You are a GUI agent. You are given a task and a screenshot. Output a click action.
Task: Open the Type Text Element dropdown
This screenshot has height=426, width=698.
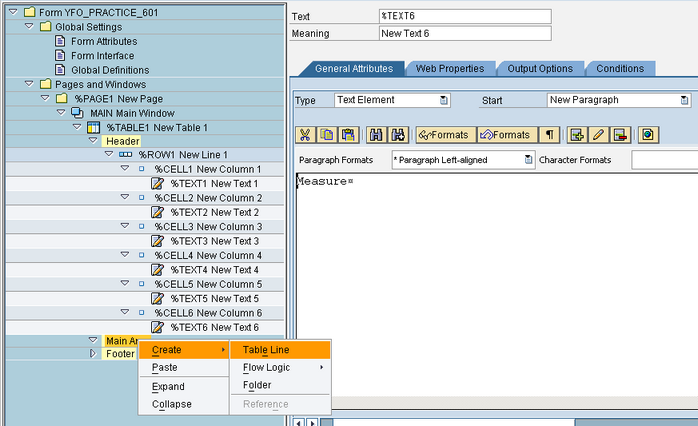[x=444, y=100]
